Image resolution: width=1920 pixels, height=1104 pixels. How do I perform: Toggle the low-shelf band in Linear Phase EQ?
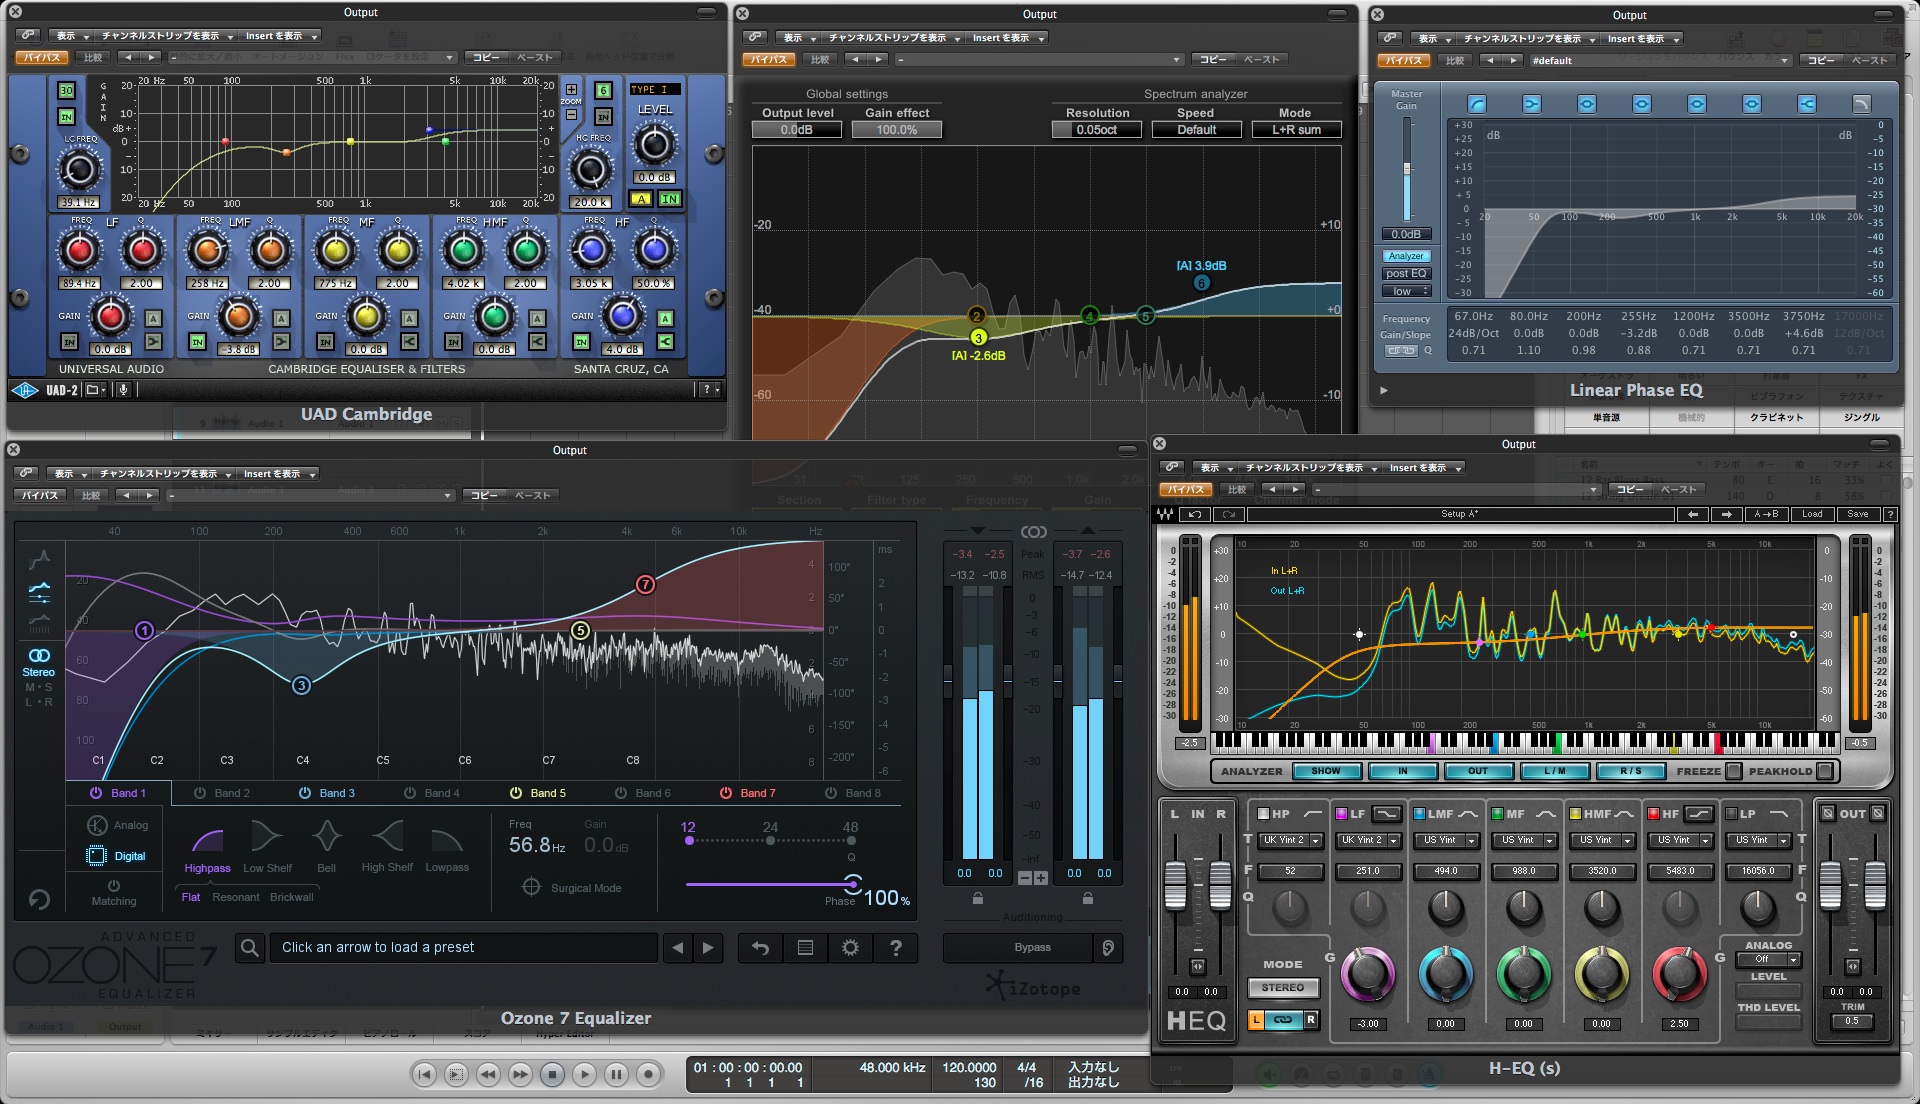pos(1532,104)
